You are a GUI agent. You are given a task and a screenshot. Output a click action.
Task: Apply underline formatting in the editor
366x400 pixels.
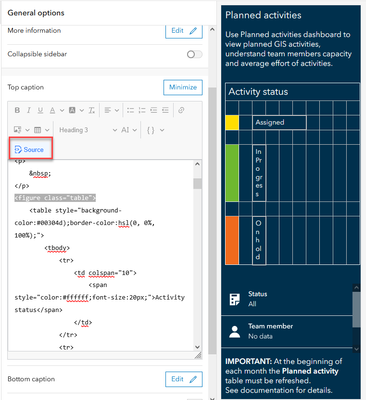pos(40,110)
